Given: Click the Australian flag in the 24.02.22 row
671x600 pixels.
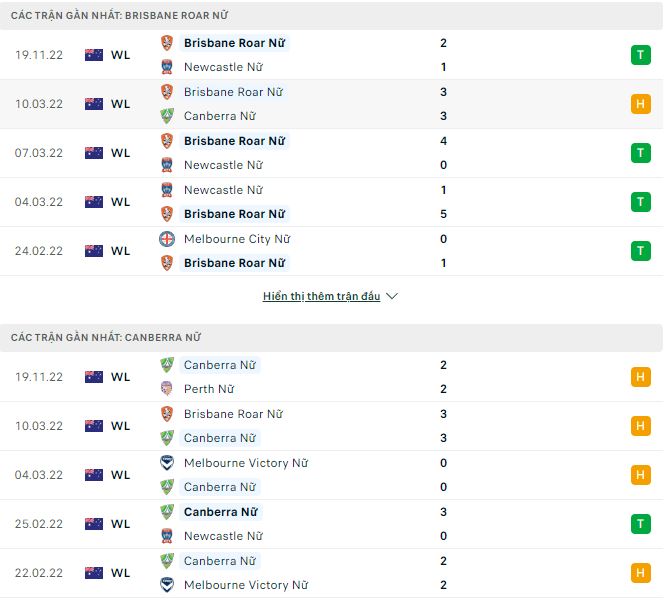Looking at the screenshot, I should point(94,251).
